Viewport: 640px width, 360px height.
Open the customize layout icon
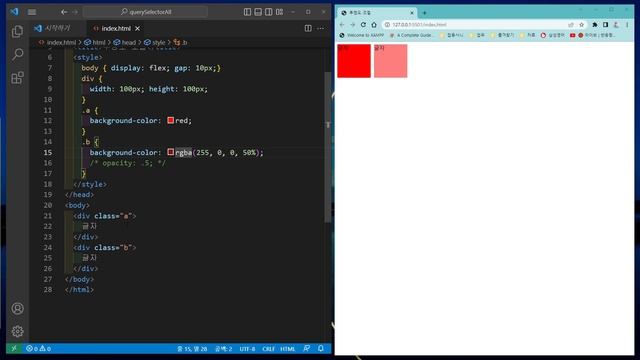tap(280, 12)
